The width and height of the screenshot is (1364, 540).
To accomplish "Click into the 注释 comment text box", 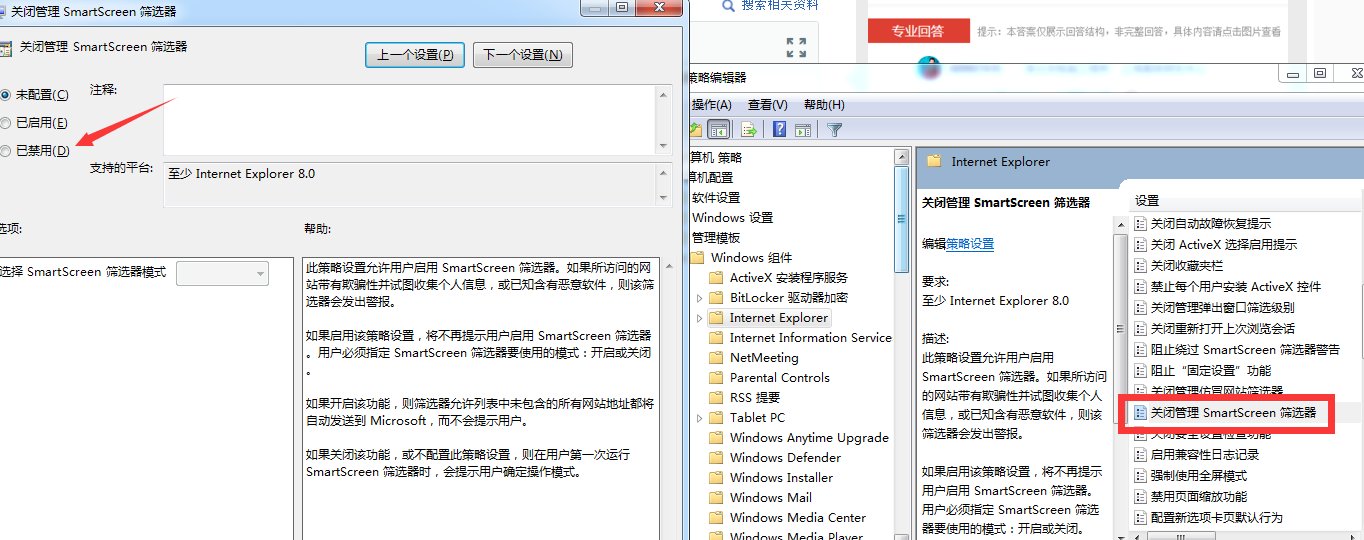I will (x=409, y=120).
